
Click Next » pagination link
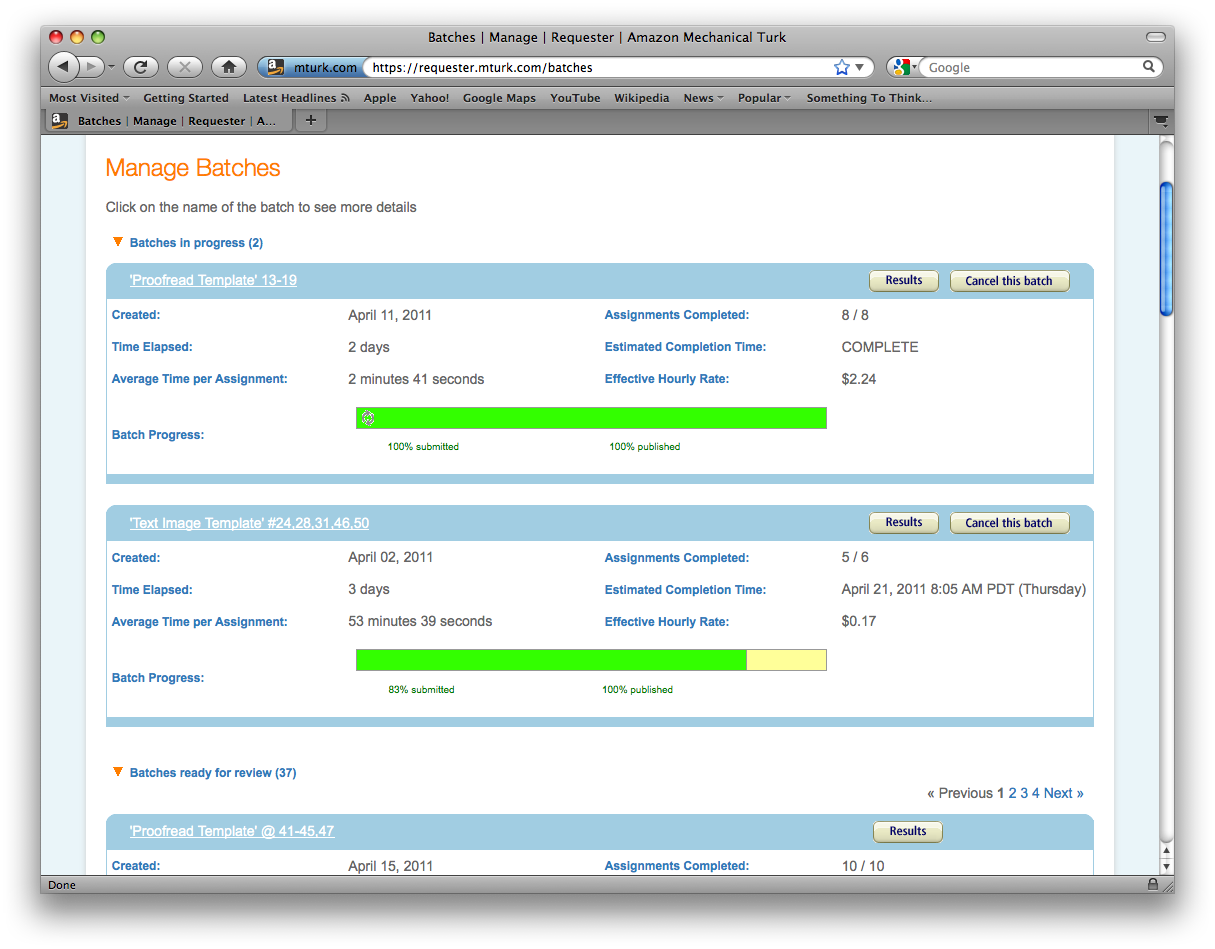click(x=1064, y=793)
